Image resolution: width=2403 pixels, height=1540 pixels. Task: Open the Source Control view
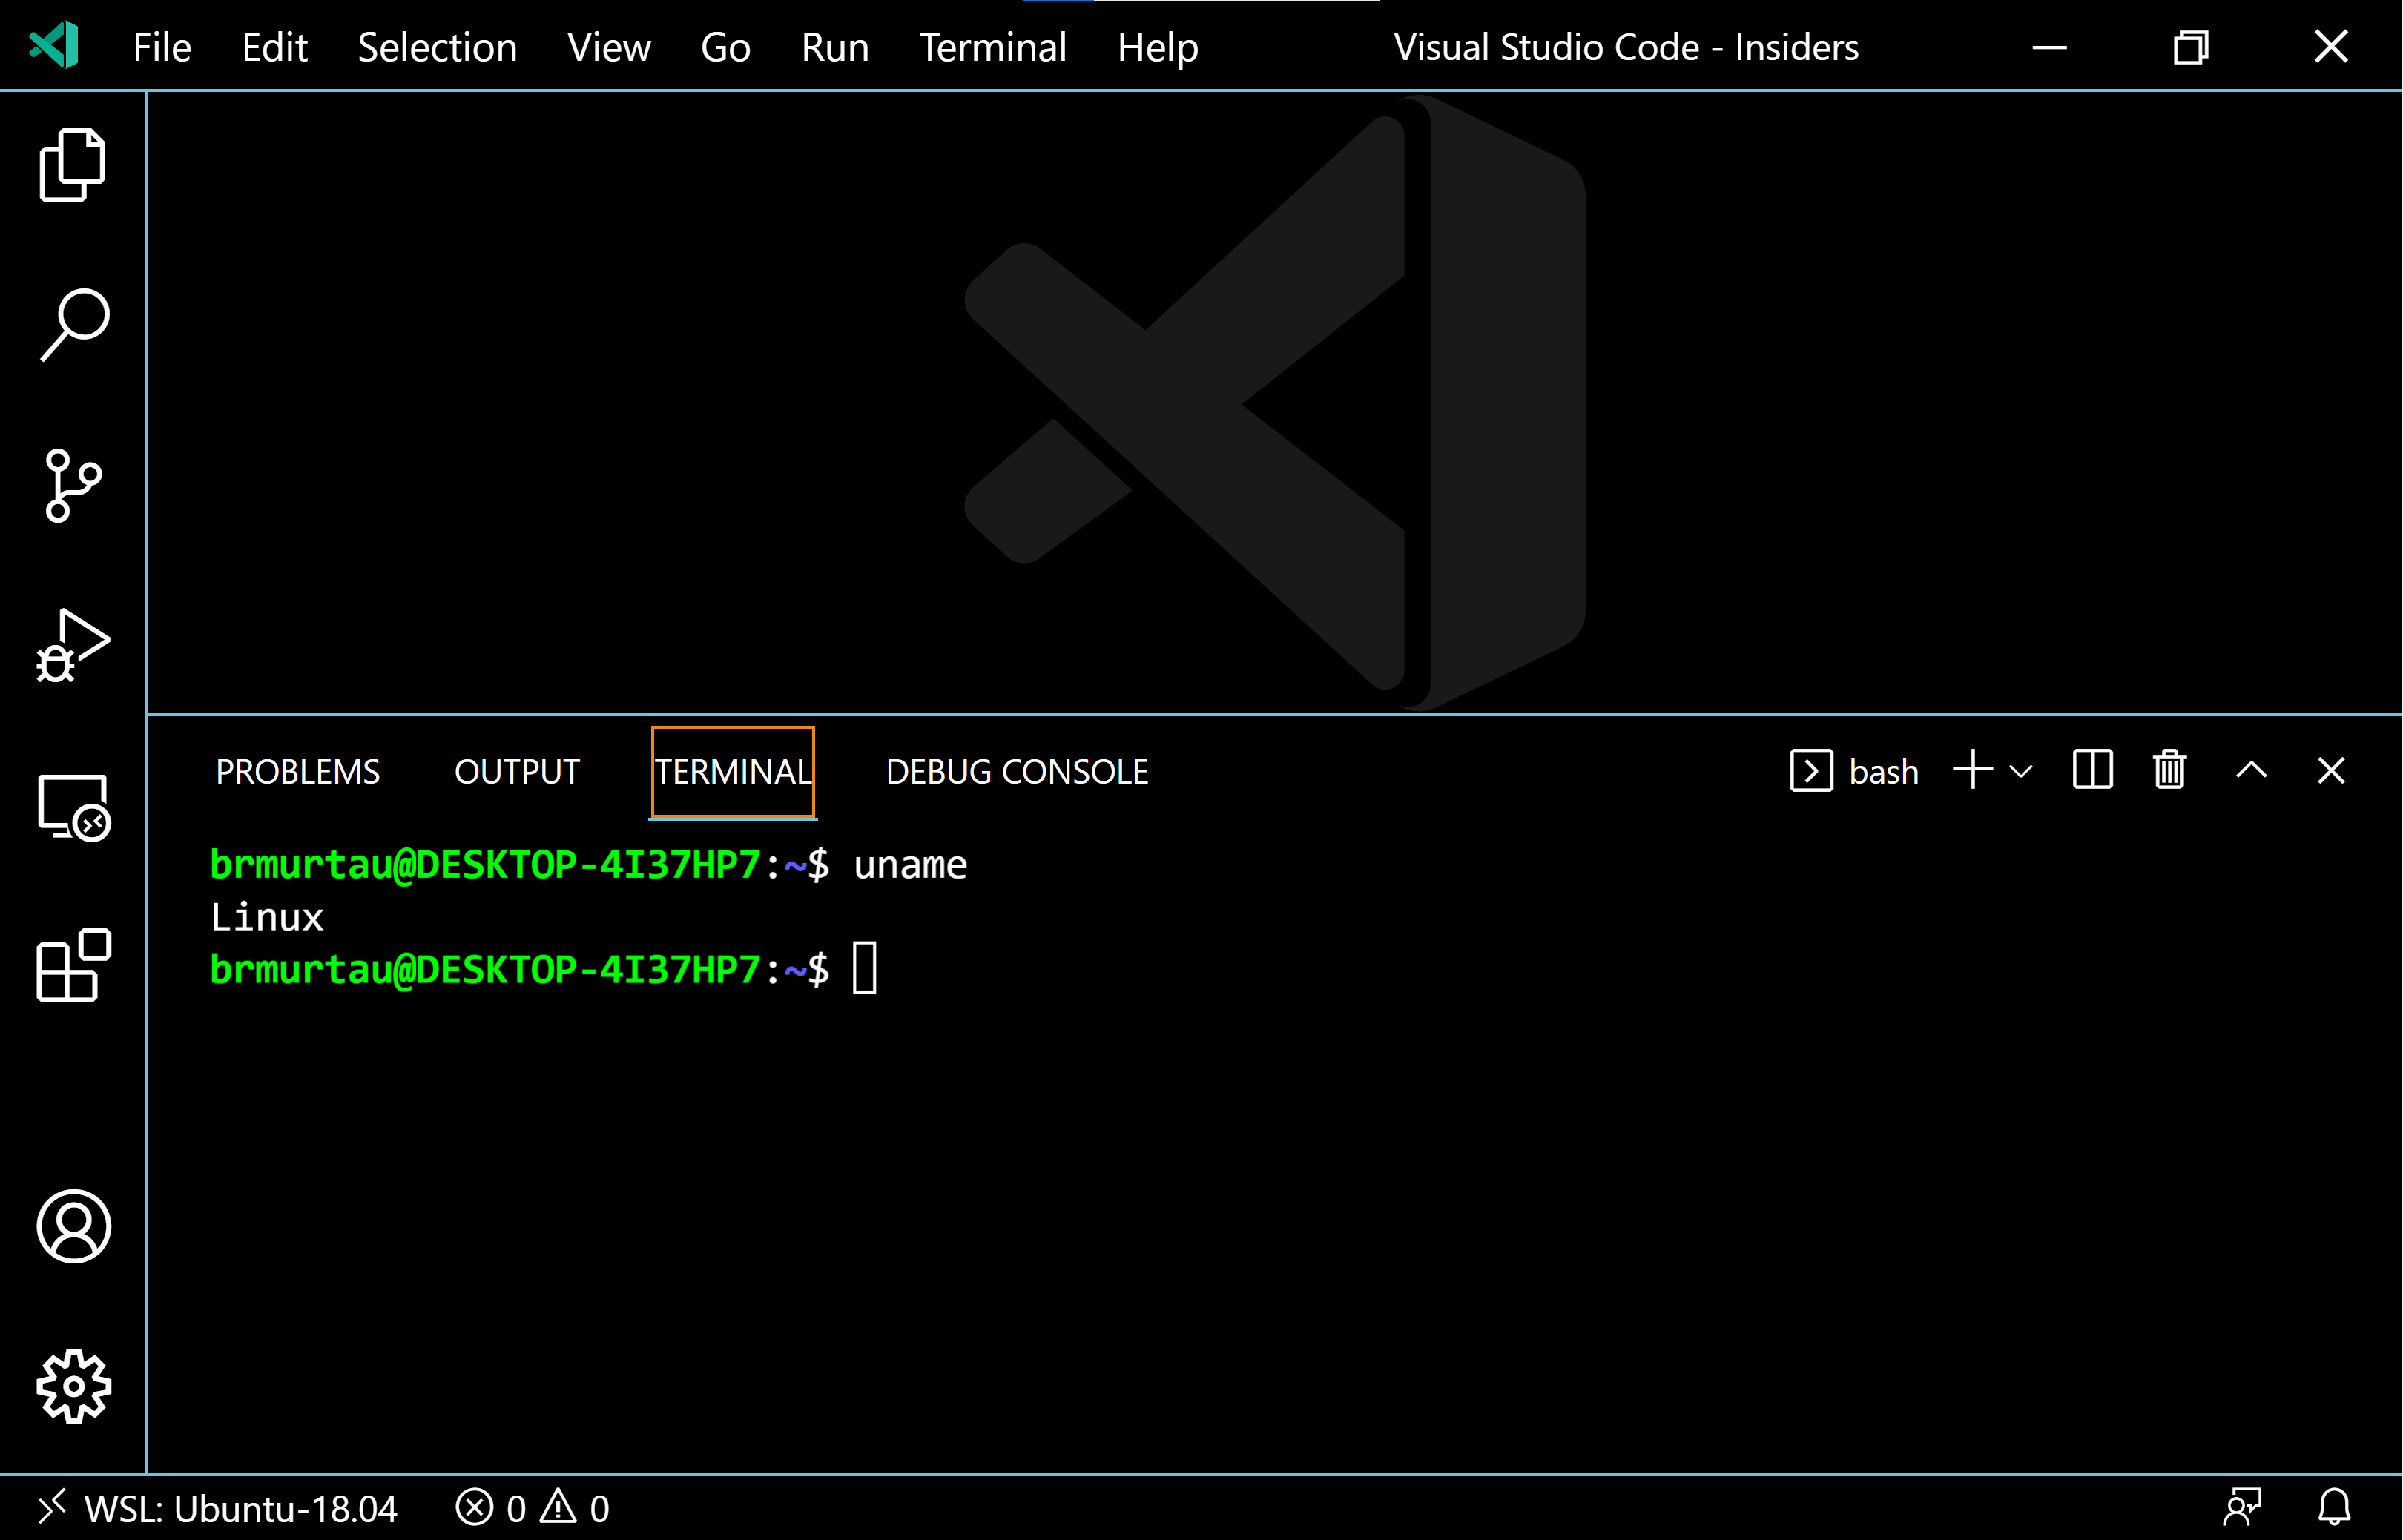tap(72, 485)
